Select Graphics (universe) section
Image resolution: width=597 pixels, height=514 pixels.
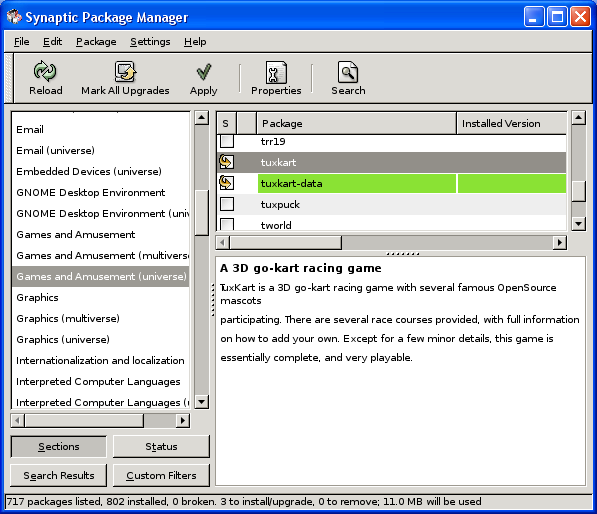101,339
